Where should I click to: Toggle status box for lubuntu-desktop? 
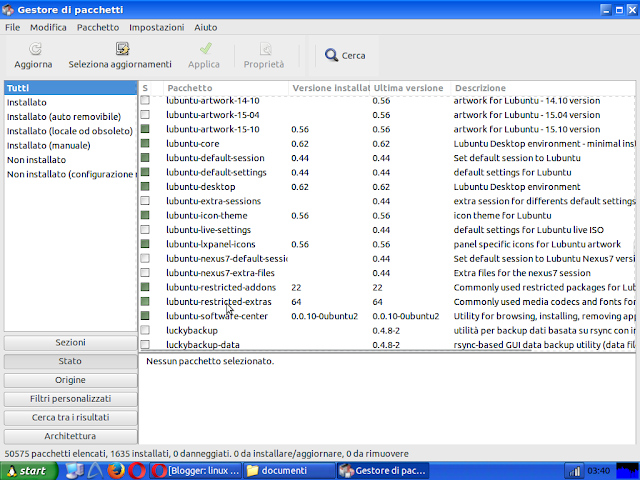[x=145, y=187]
